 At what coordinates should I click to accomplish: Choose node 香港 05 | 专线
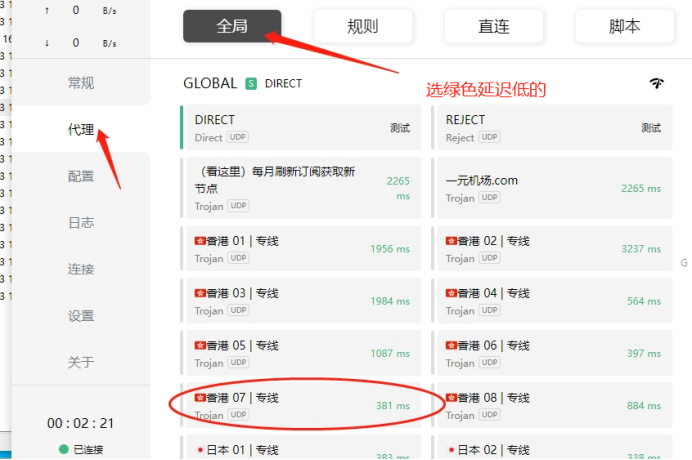click(x=301, y=353)
